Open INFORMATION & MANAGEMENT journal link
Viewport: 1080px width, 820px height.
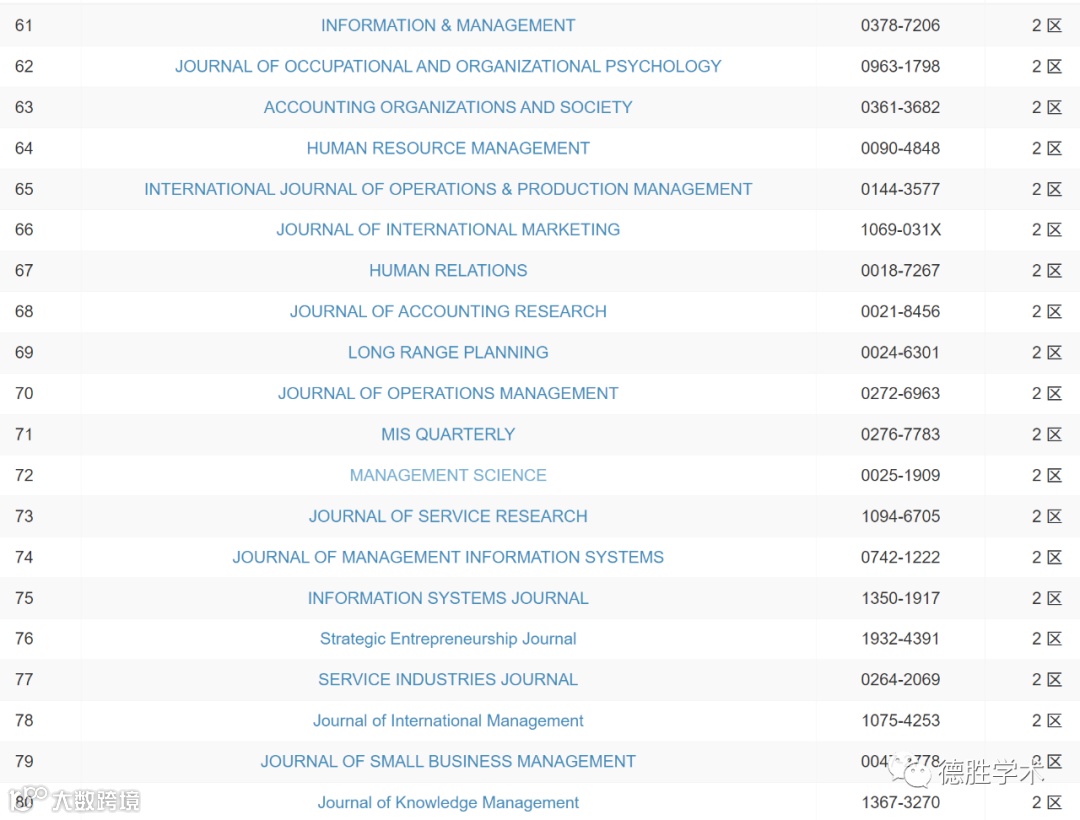(448, 25)
